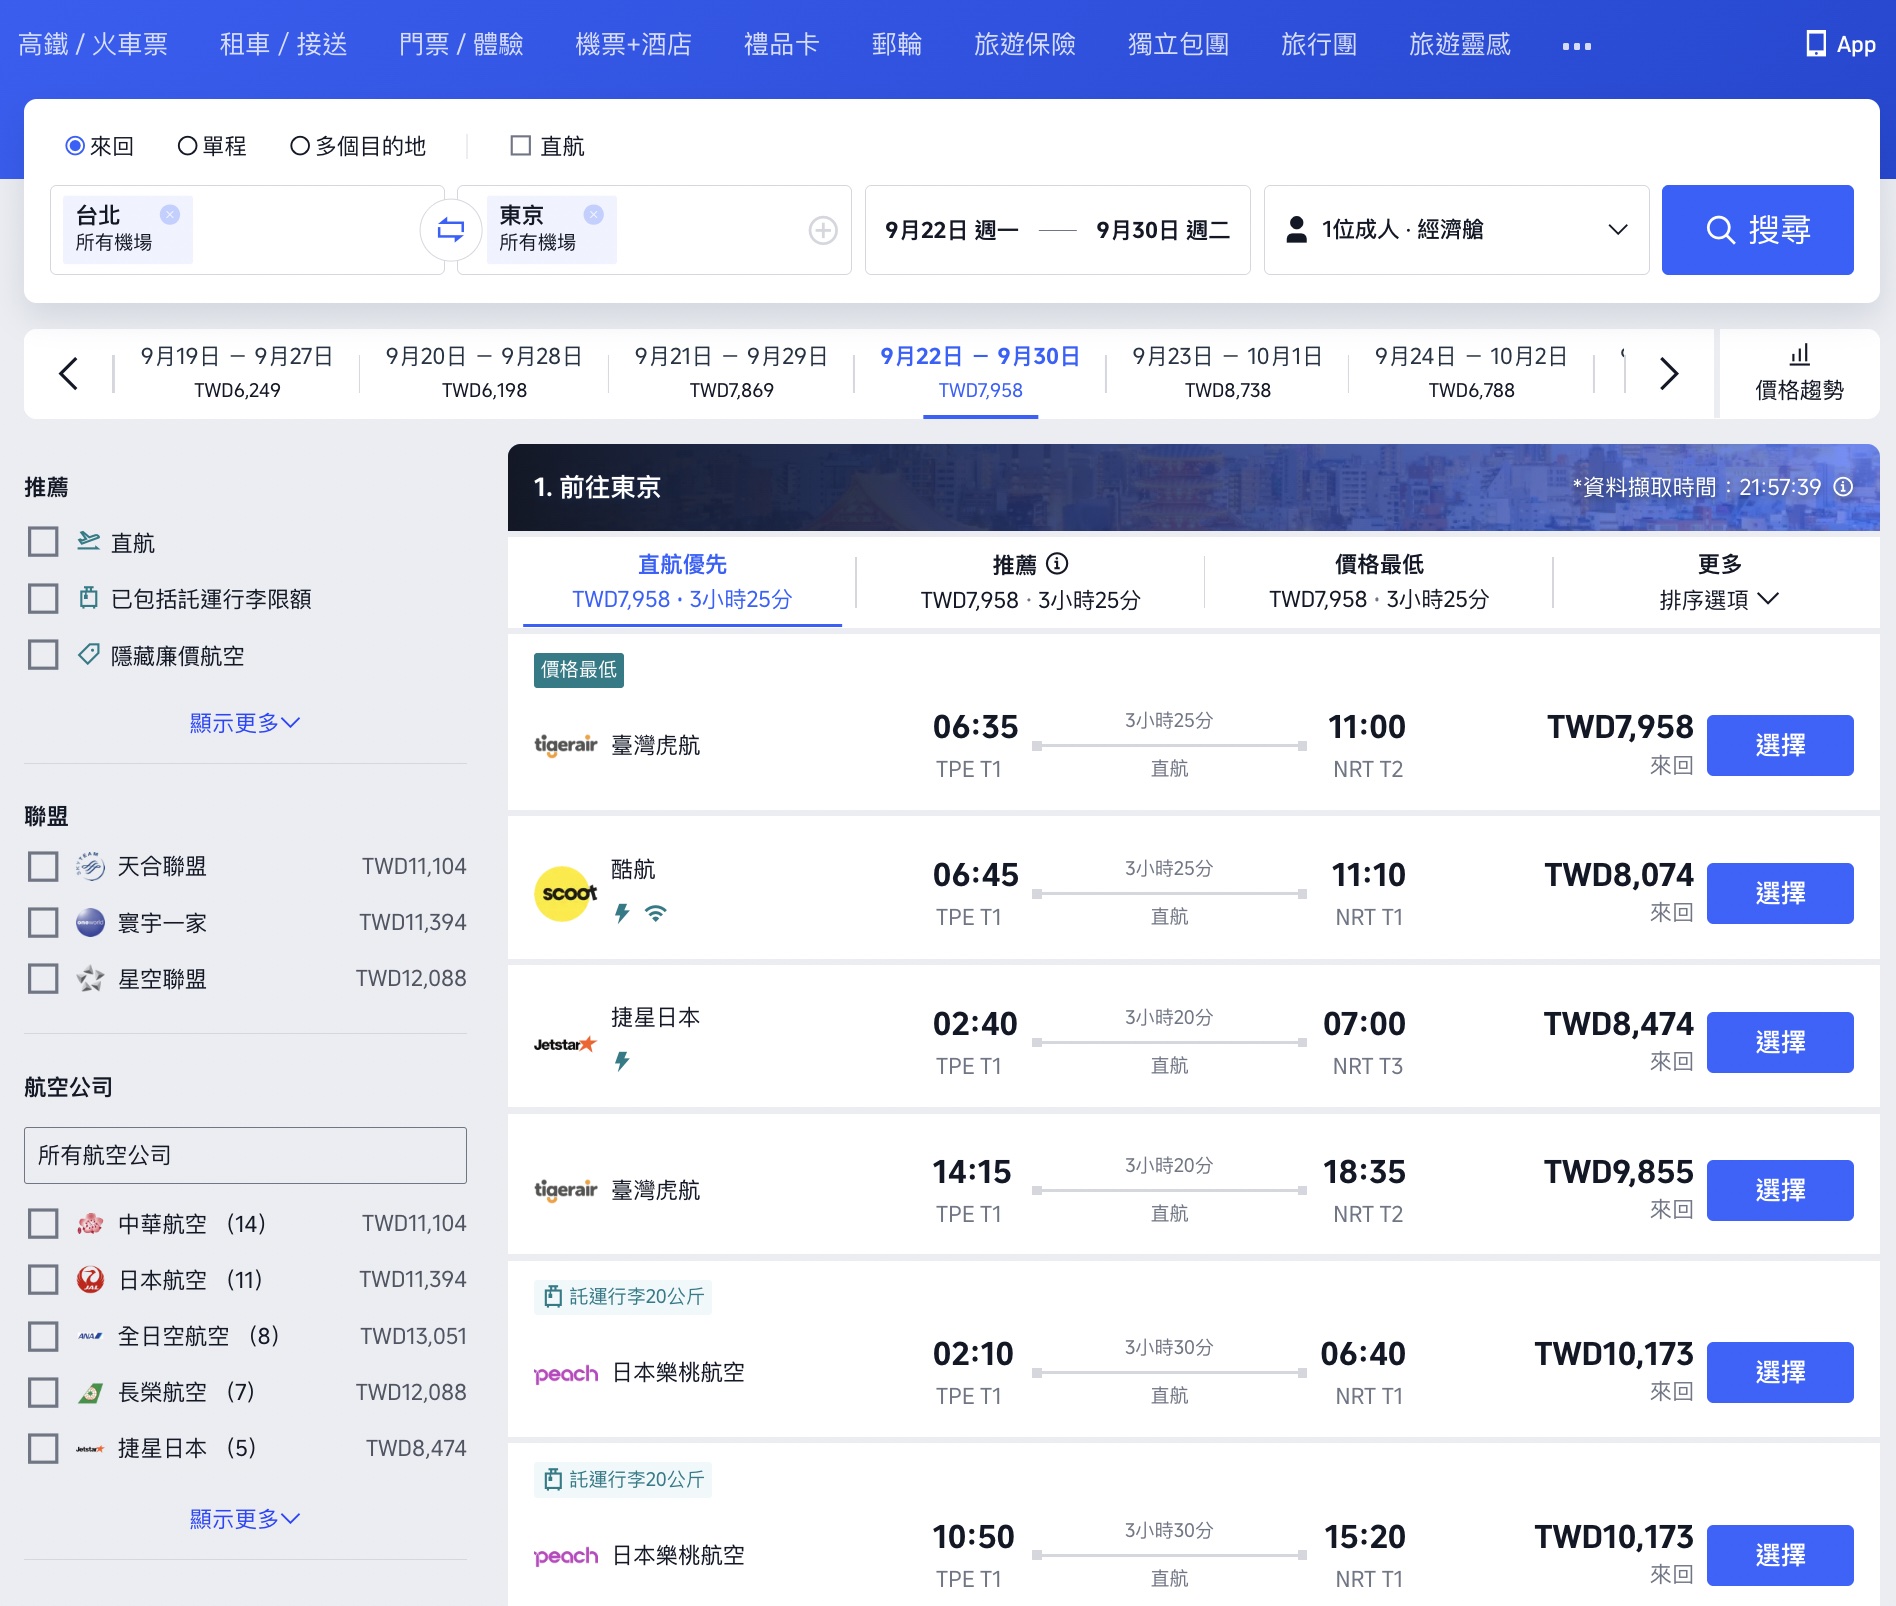The image size is (1896, 1606).
Task: Enable 已包括託運行李限額 filter
Action: point(43,598)
